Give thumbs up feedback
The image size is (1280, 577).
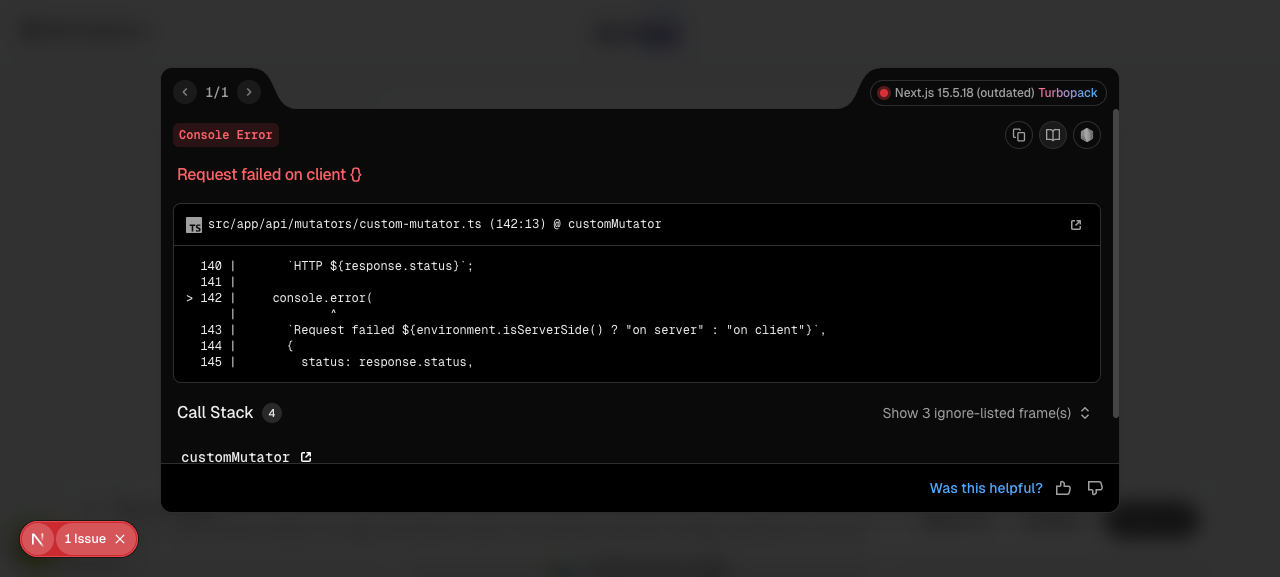point(1063,488)
